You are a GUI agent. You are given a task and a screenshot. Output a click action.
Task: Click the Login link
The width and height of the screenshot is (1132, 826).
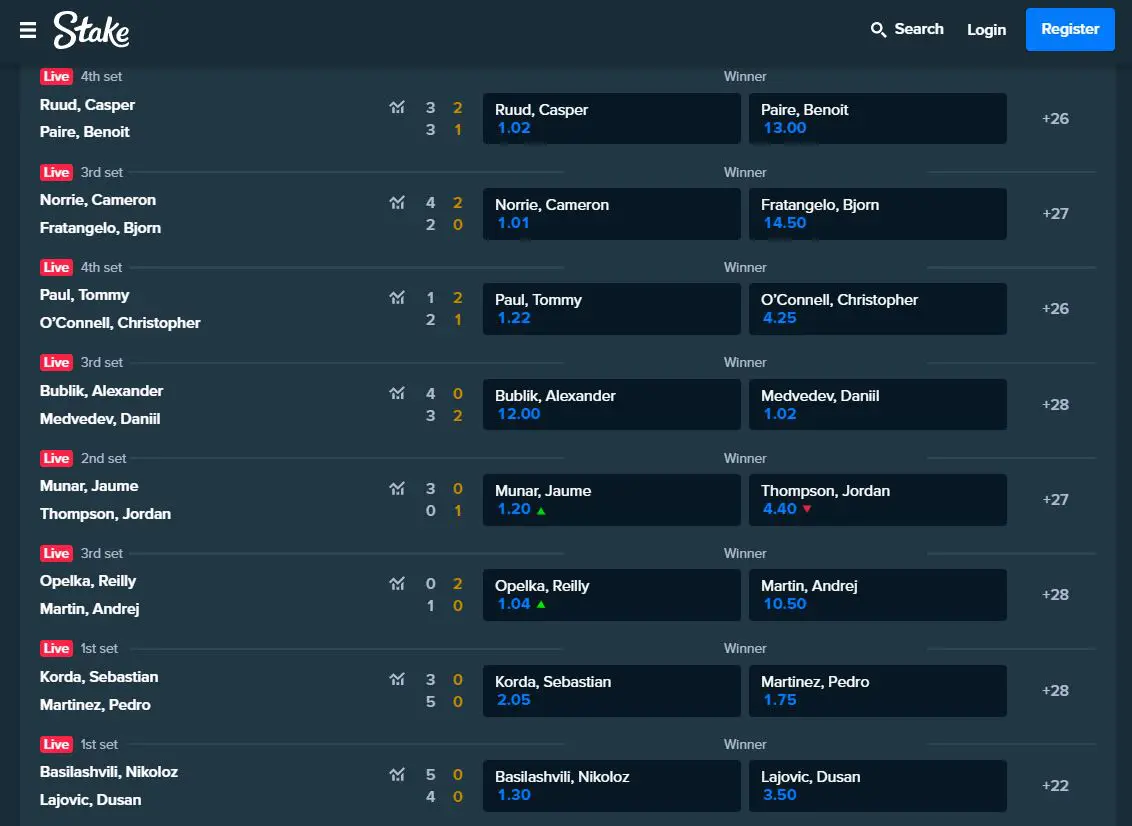tap(986, 30)
